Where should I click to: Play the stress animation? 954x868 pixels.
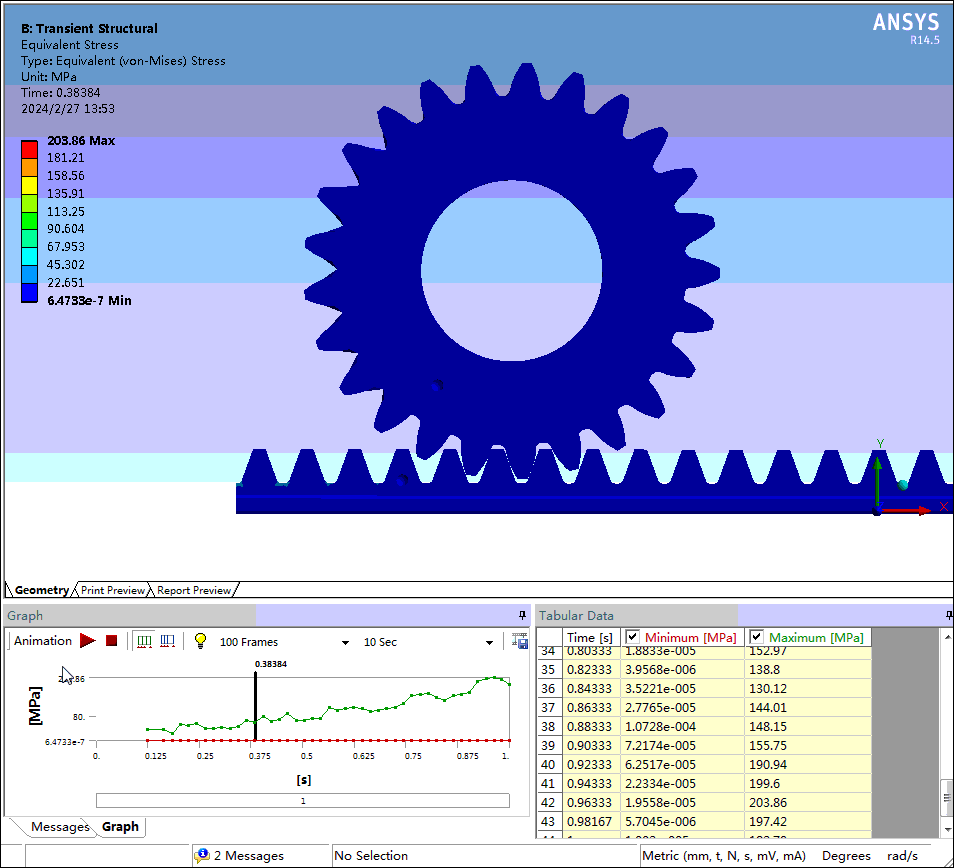(88, 641)
